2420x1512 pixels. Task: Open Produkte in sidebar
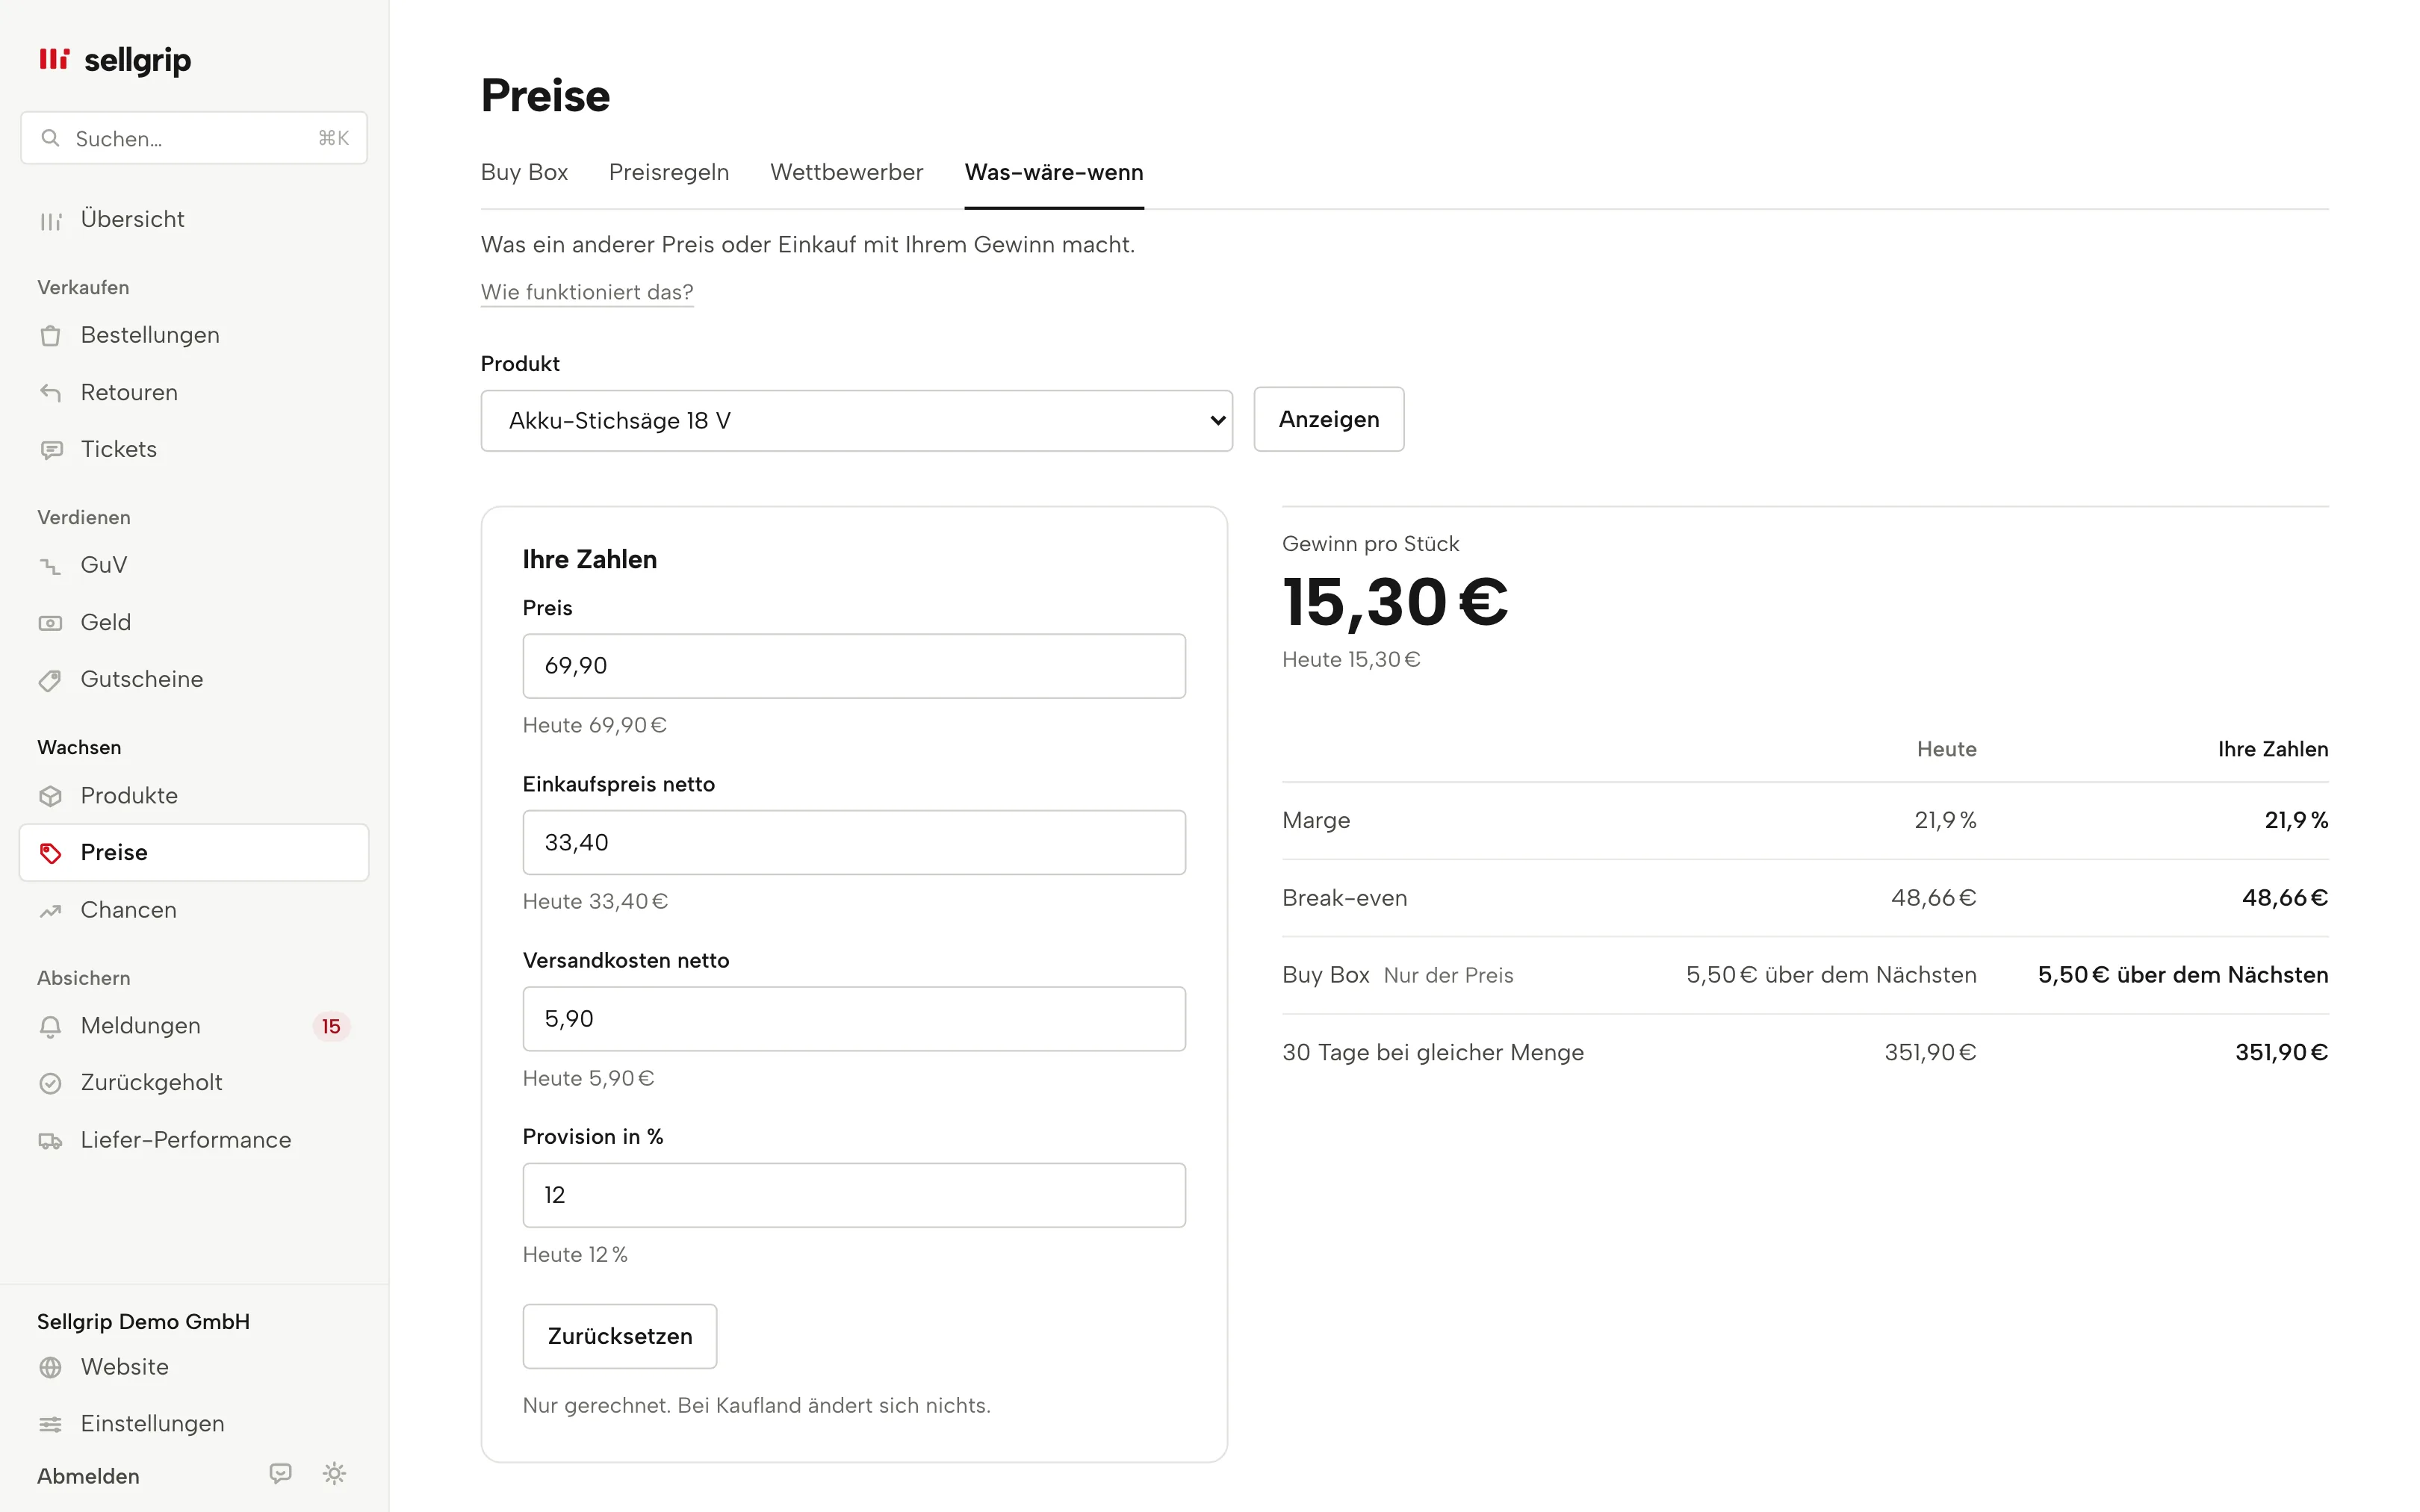[194, 795]
